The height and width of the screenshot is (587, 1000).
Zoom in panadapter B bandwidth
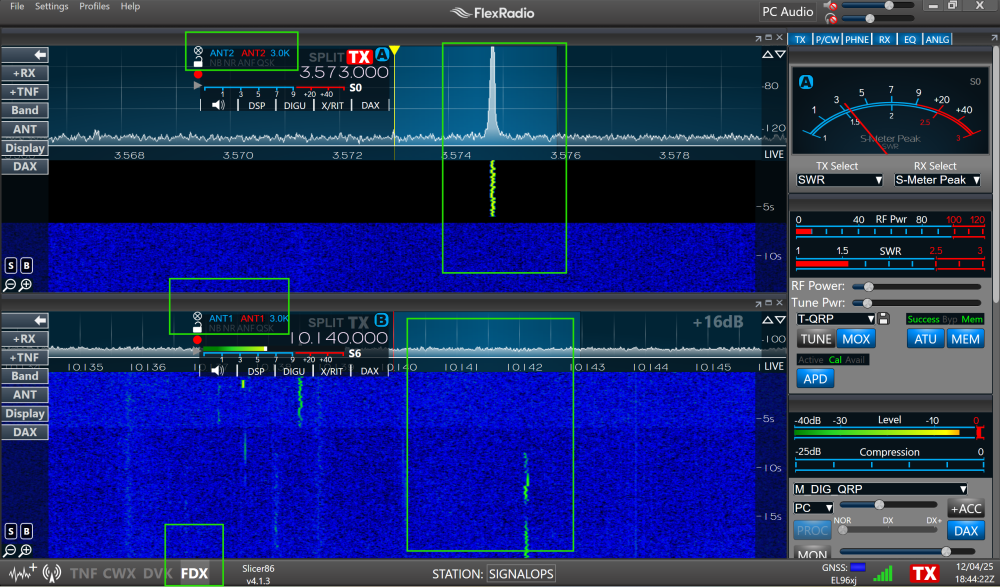(26, 551)
